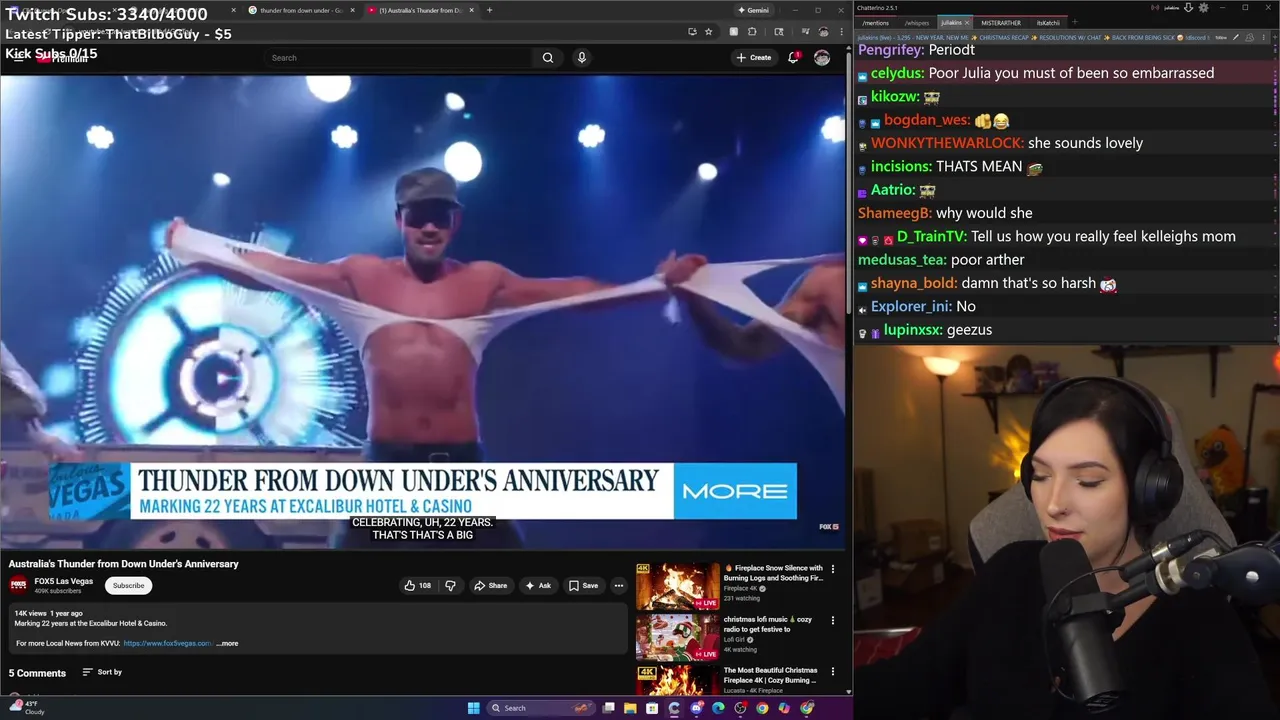
Task: Open Most Beautiful Christmas Fireplace thumbnail
Action: coord(677,682)
